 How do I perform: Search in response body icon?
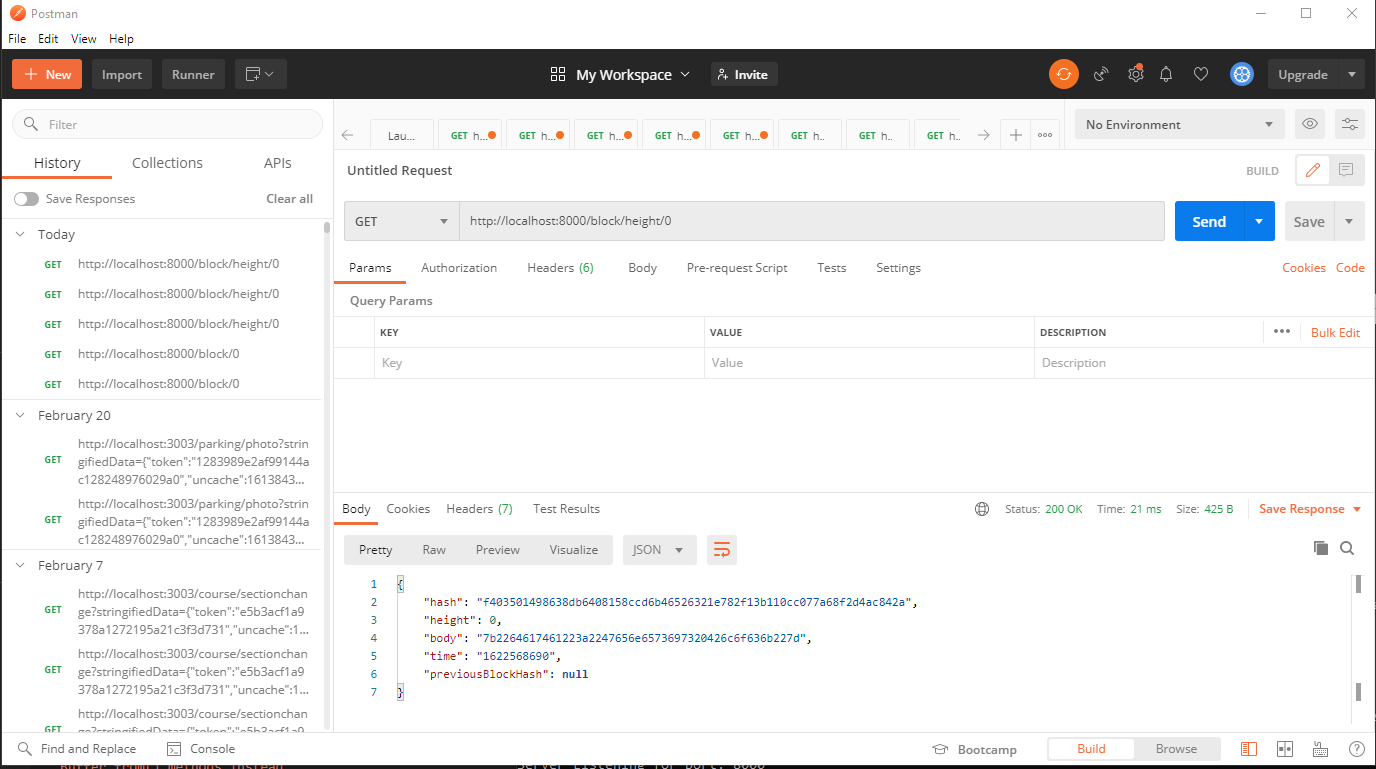[x=1347, y=548]
